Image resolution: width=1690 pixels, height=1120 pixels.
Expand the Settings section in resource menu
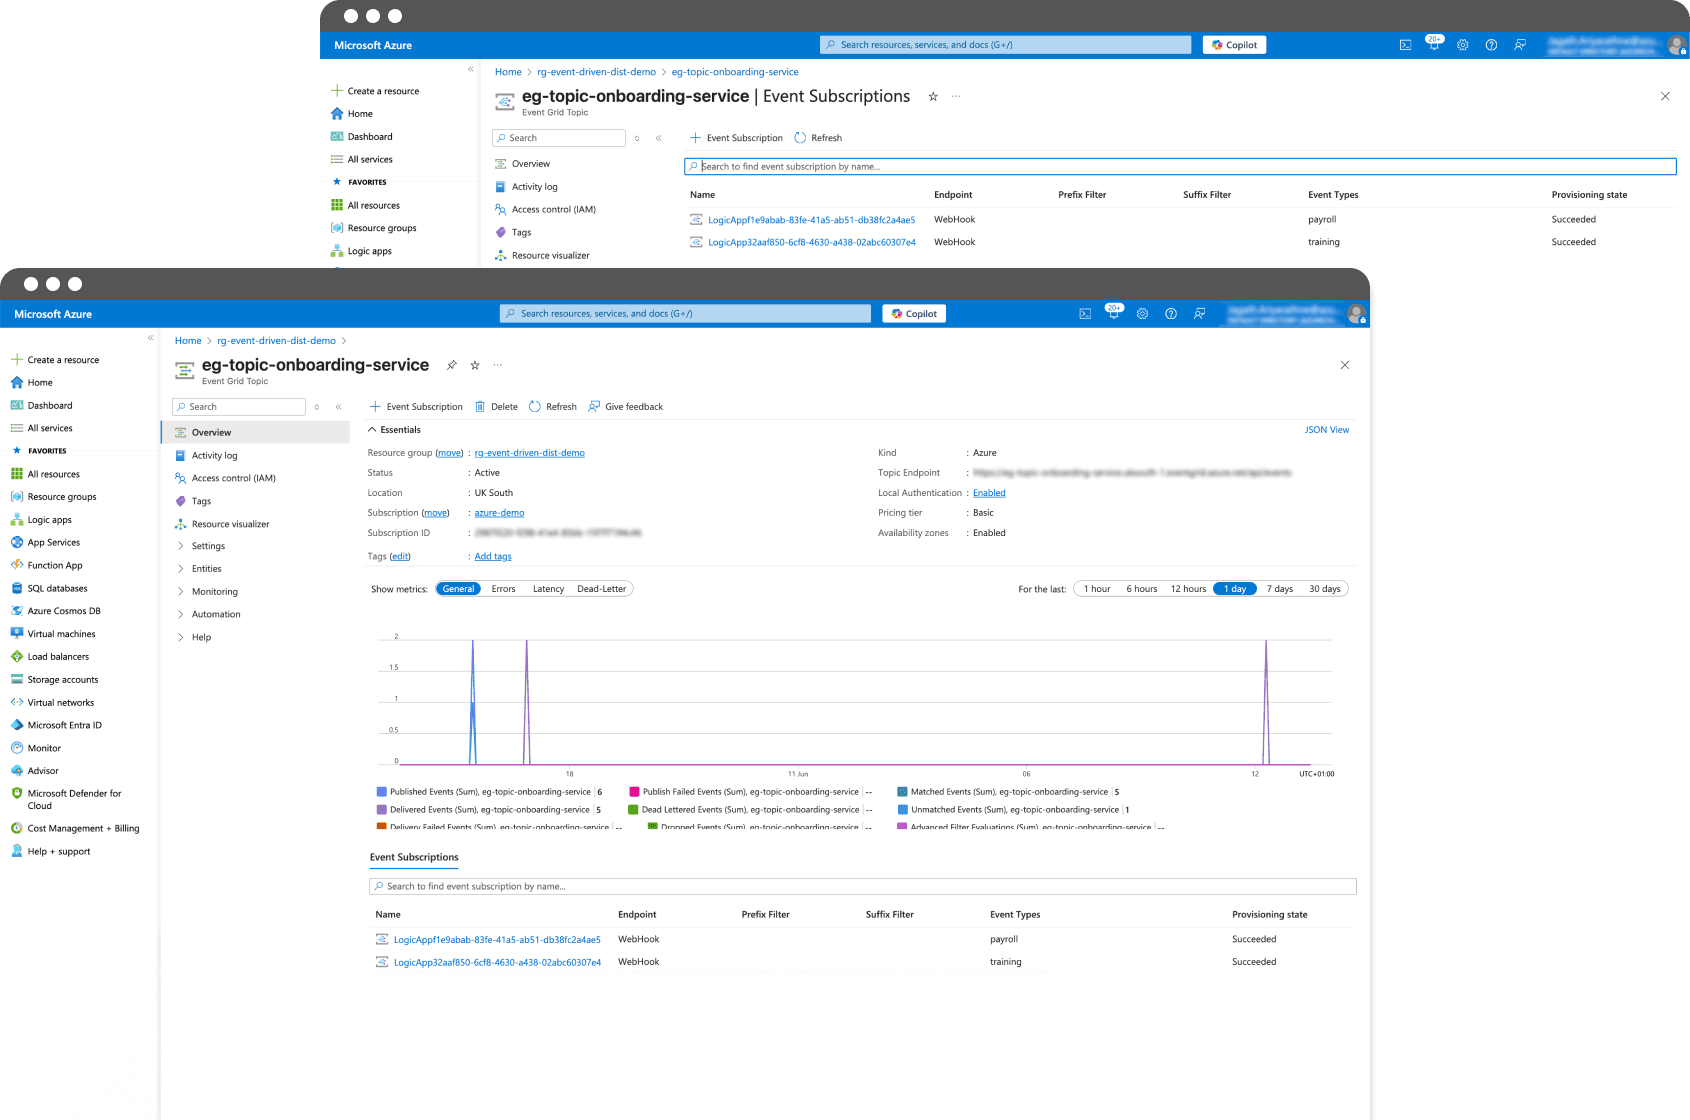click(x=208, y=546)
